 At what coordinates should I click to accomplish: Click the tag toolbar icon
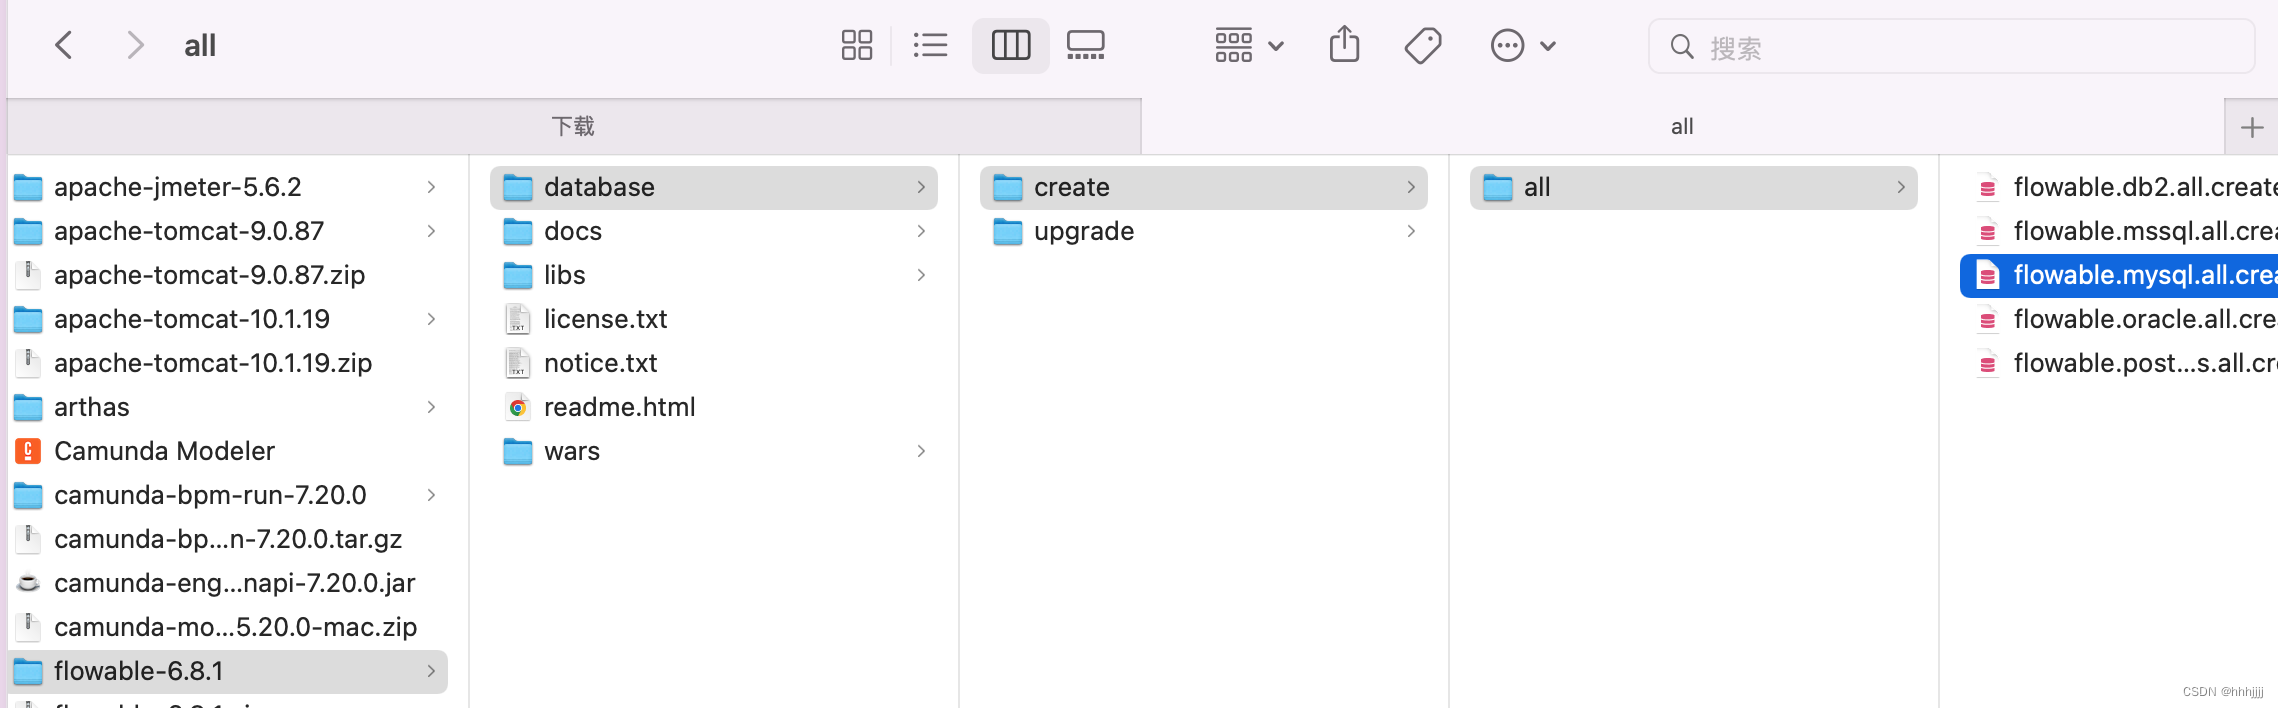click(x=1423, y=45)
